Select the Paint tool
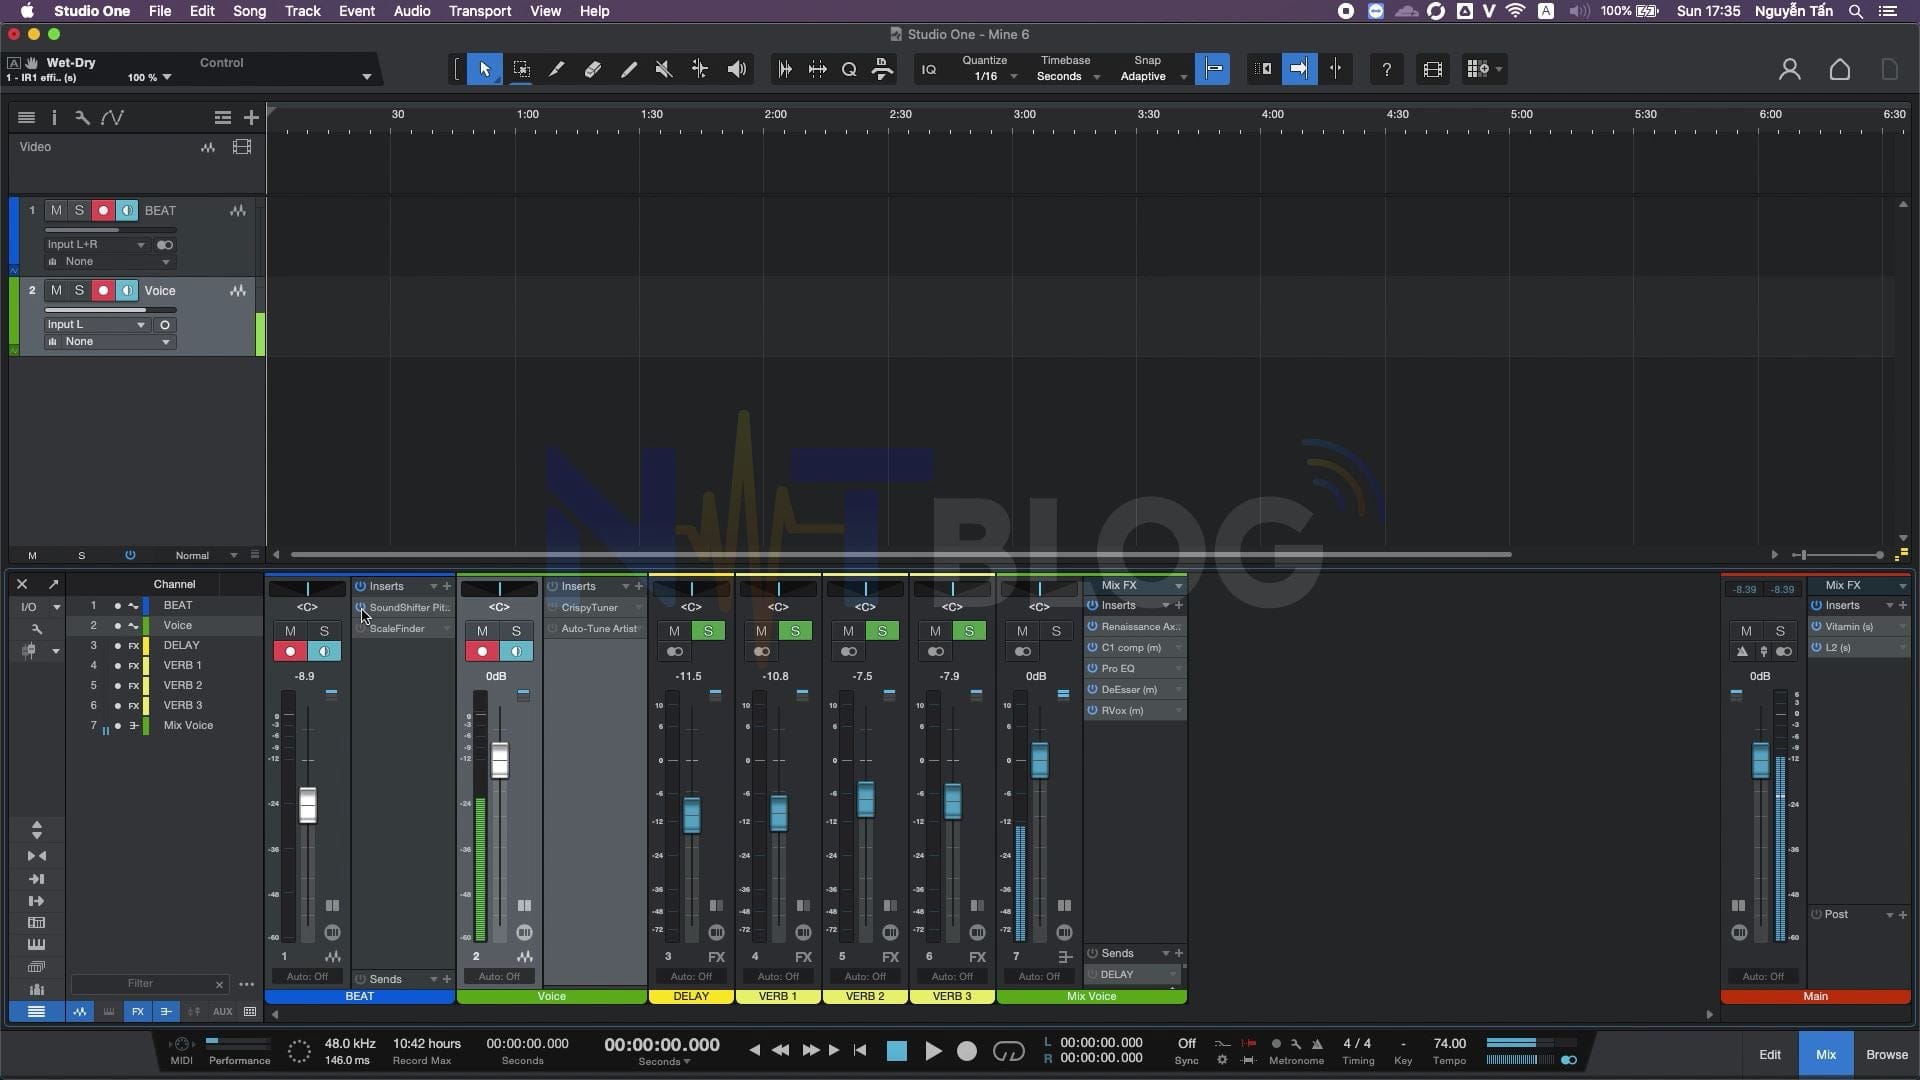Viewport: 1920px width, 1080px height. pyautogui.click(x=629, y=69)
